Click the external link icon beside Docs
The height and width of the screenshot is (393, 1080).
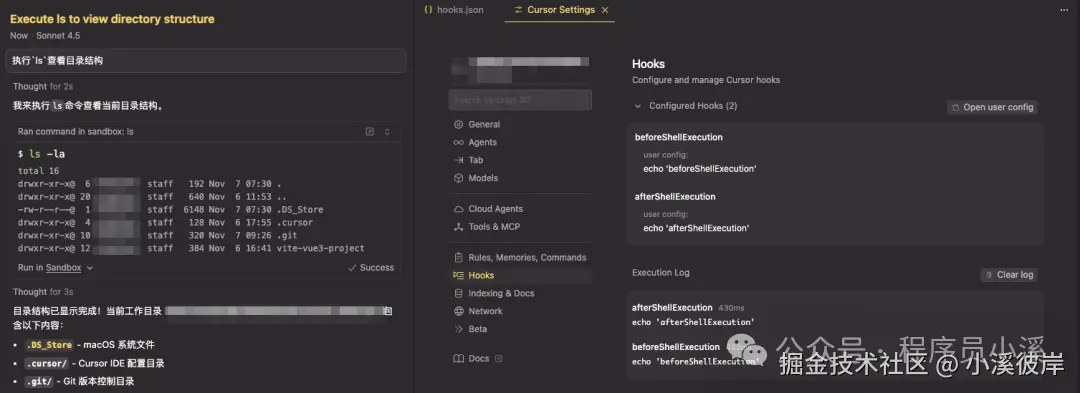click(499, 359)
